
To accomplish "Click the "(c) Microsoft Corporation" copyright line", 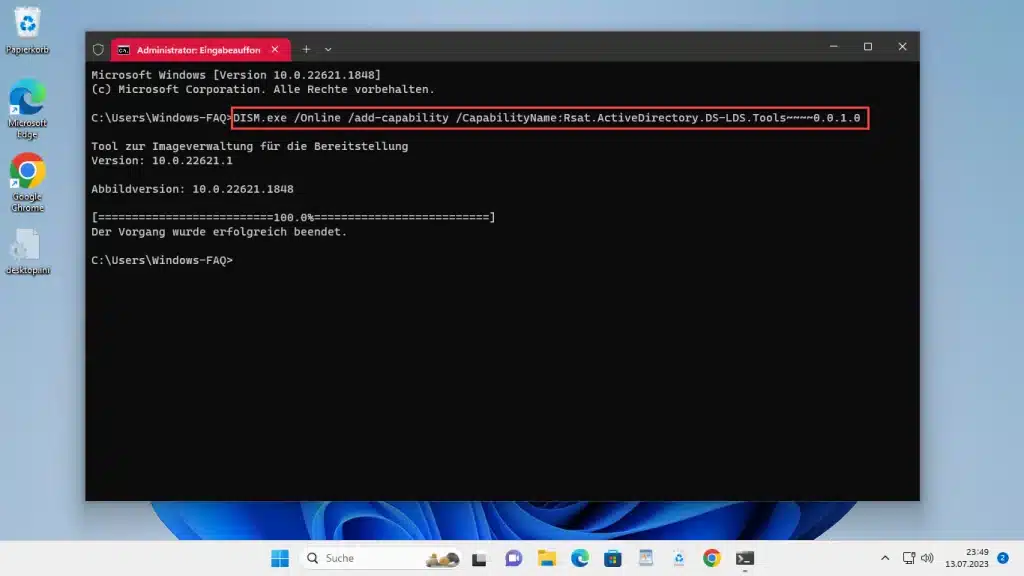I will [x=263, y=89].
